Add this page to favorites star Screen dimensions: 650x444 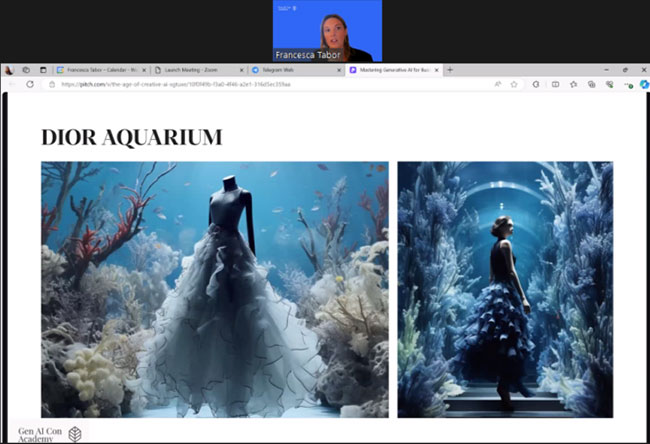pyautogui.click(x=514, y=84)
